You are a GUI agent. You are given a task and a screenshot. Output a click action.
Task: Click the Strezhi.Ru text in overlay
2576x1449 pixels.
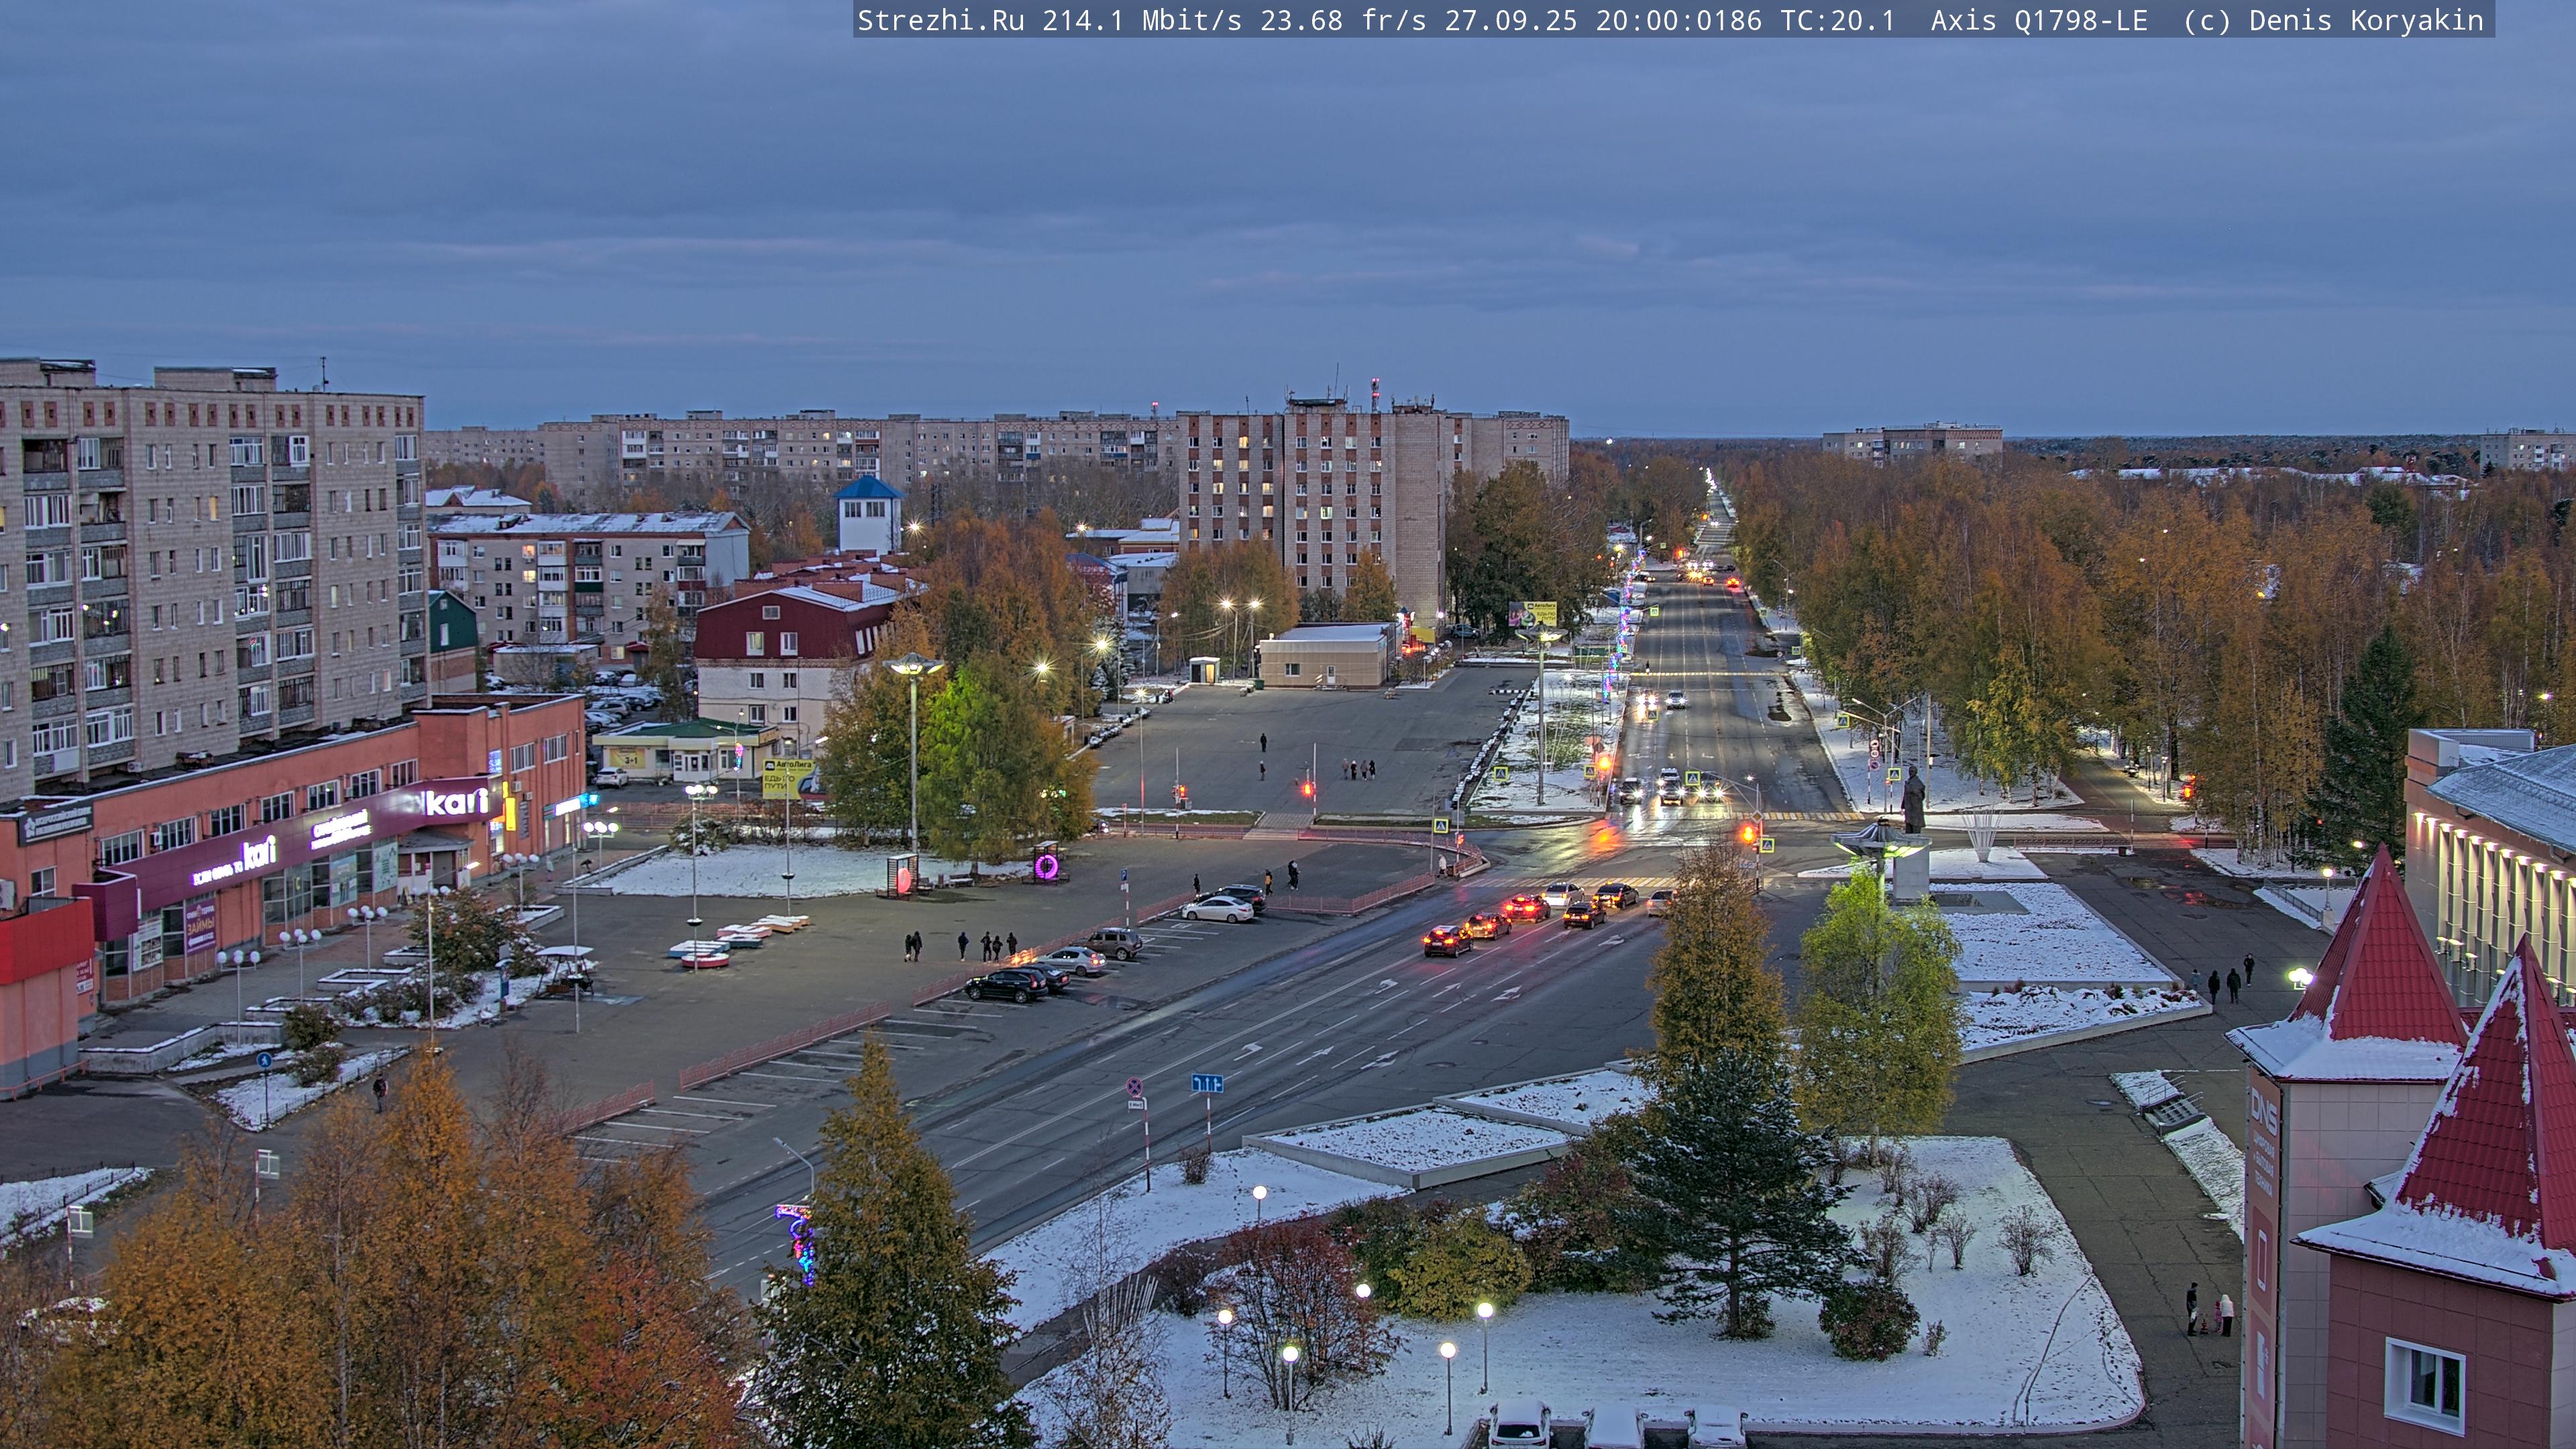point(940,20)
